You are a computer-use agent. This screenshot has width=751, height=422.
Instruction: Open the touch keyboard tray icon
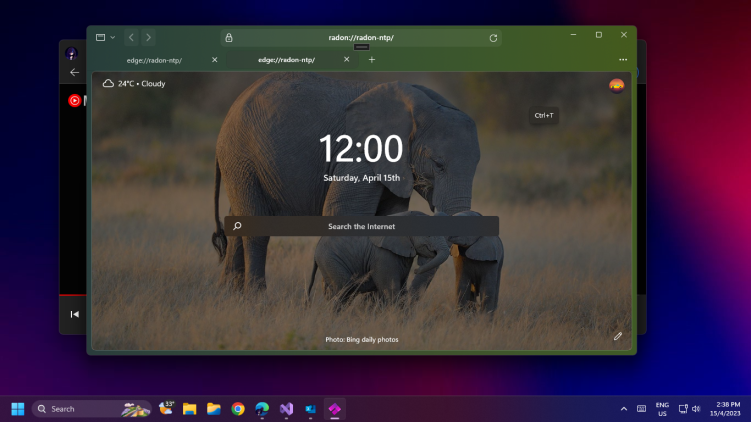641,409
